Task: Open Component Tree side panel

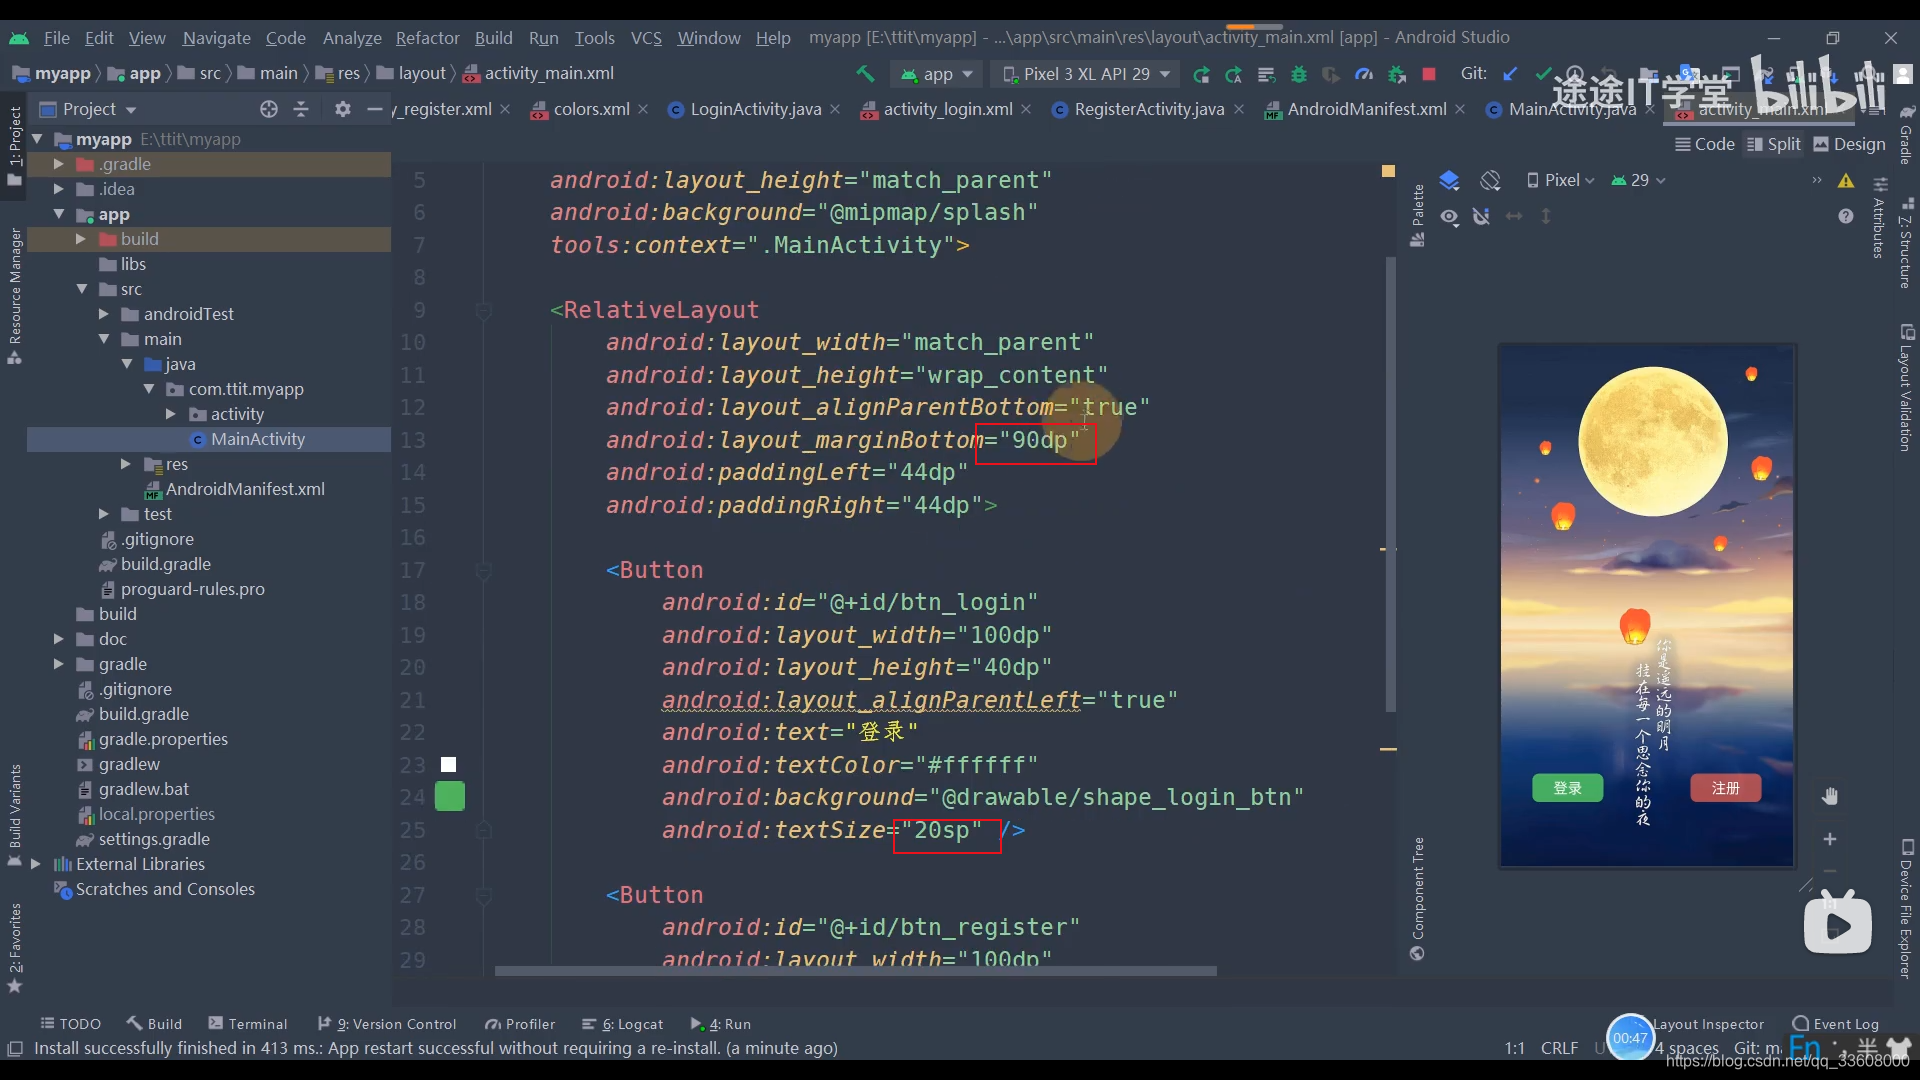Action: click(1417, 897)
